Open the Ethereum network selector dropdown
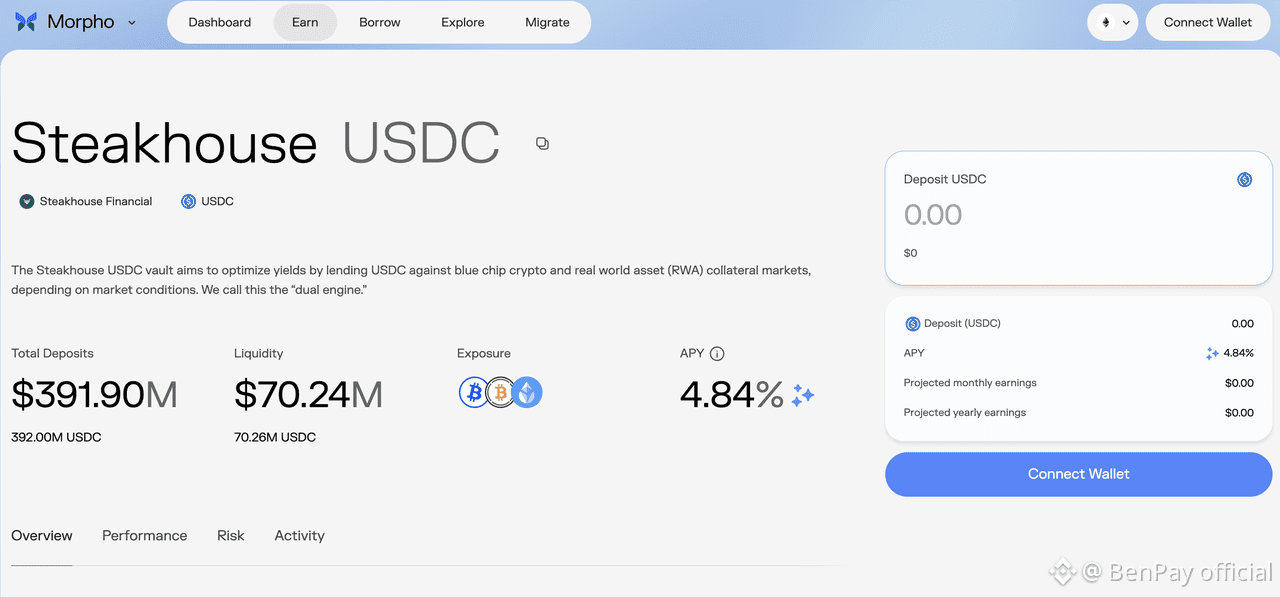 (x=1113, y=22)
